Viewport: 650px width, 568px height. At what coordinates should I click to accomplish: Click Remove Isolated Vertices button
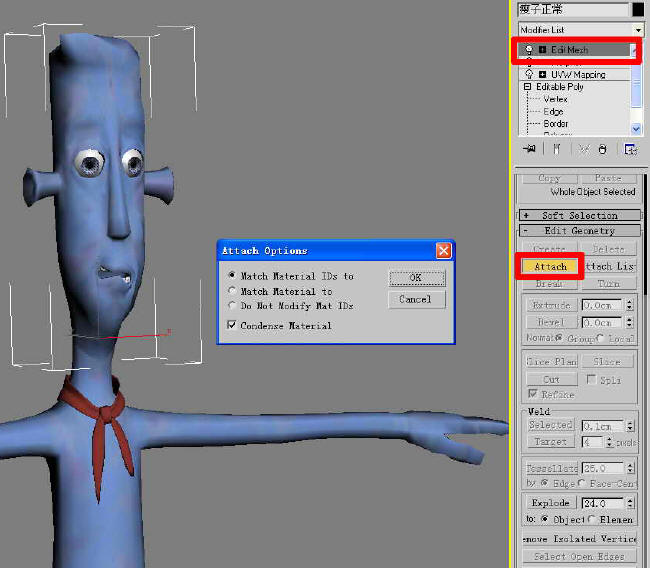580,539
